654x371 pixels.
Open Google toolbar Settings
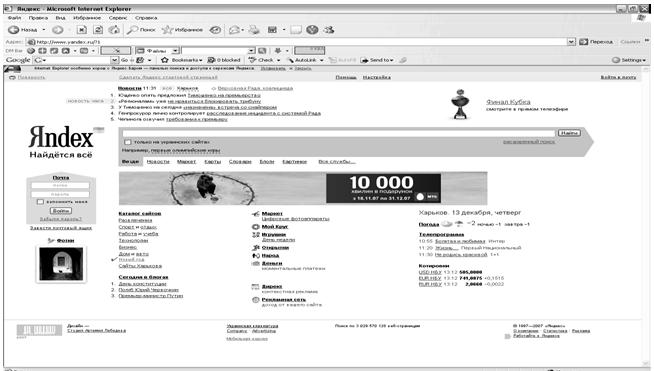click(629, 60)
